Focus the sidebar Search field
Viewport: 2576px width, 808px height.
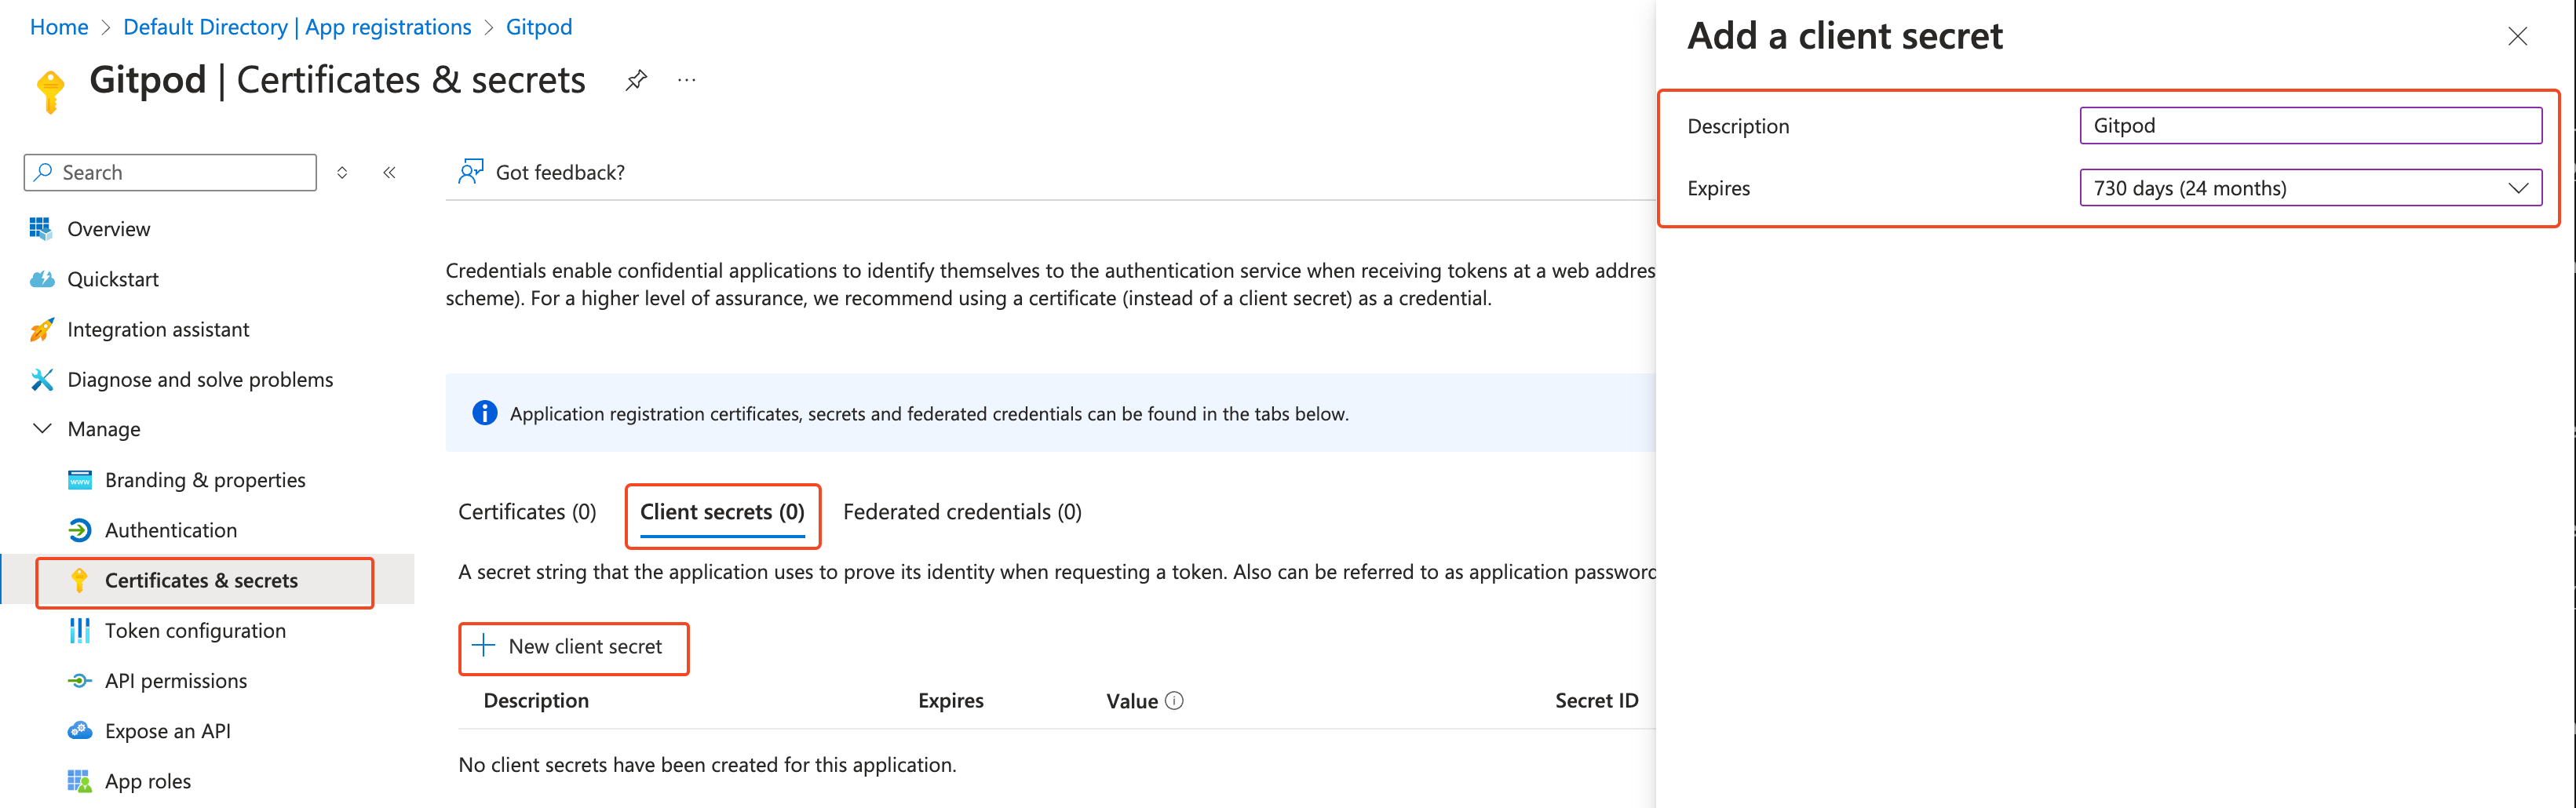click(170, 172)
